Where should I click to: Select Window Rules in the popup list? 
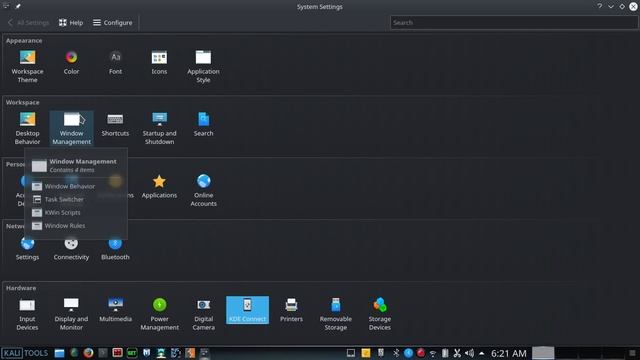tap(59, 225)
